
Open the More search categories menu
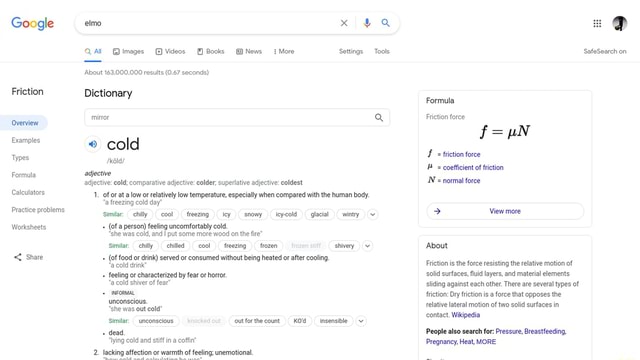(284, 51)
